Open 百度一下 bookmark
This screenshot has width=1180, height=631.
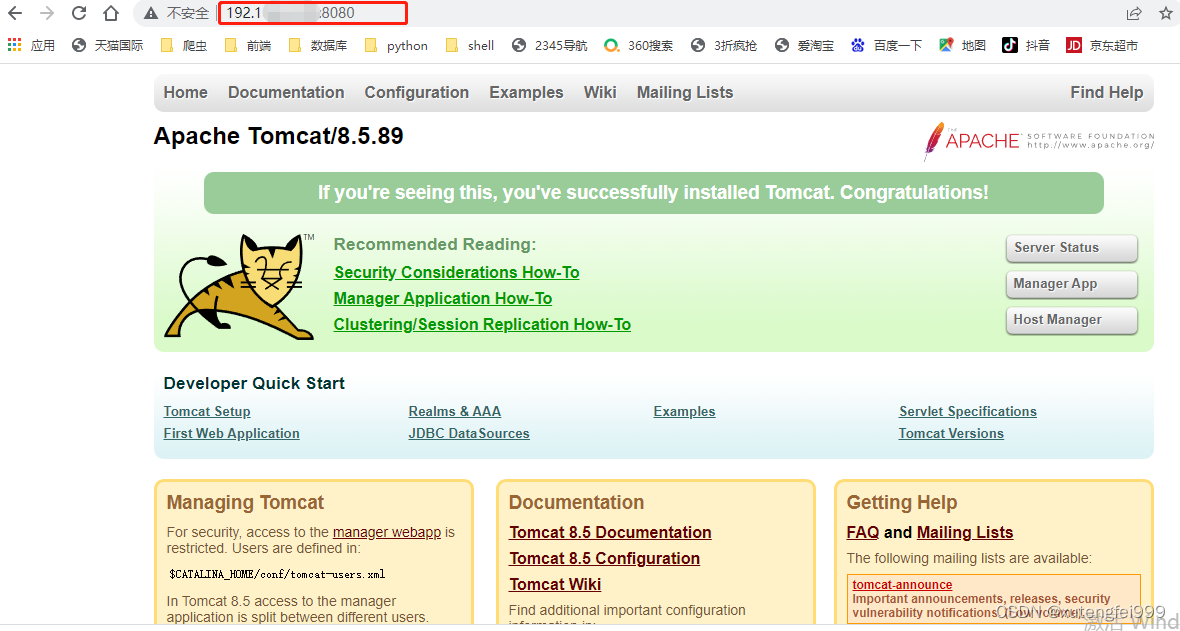pos(887,45)
